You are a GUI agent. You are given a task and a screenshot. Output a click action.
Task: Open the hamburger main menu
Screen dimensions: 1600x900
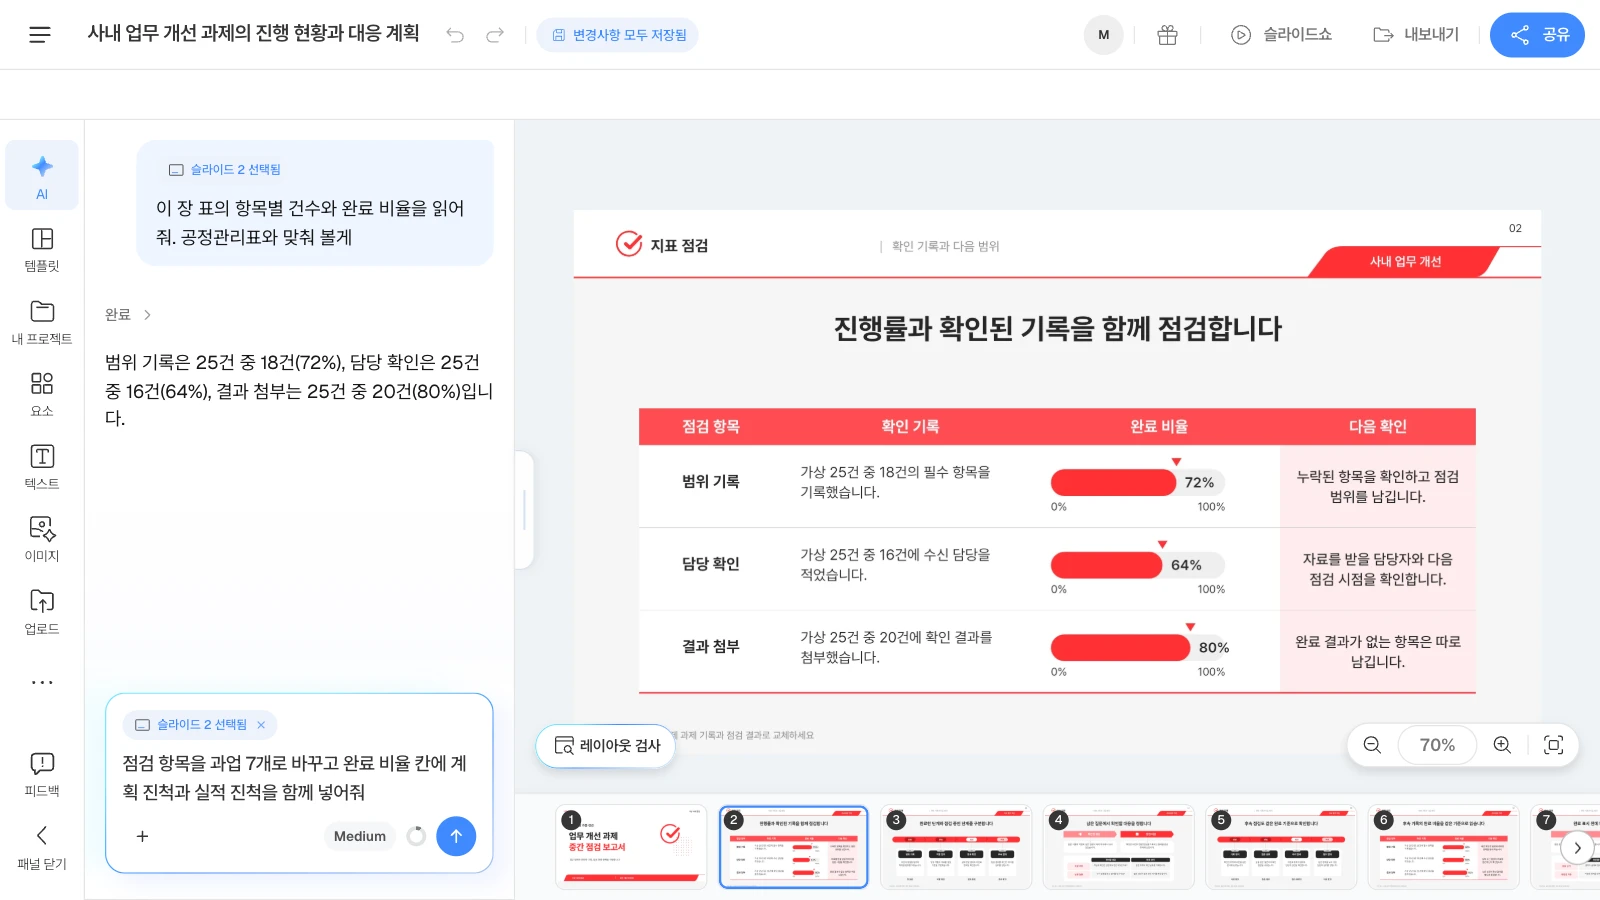(40, 35)
